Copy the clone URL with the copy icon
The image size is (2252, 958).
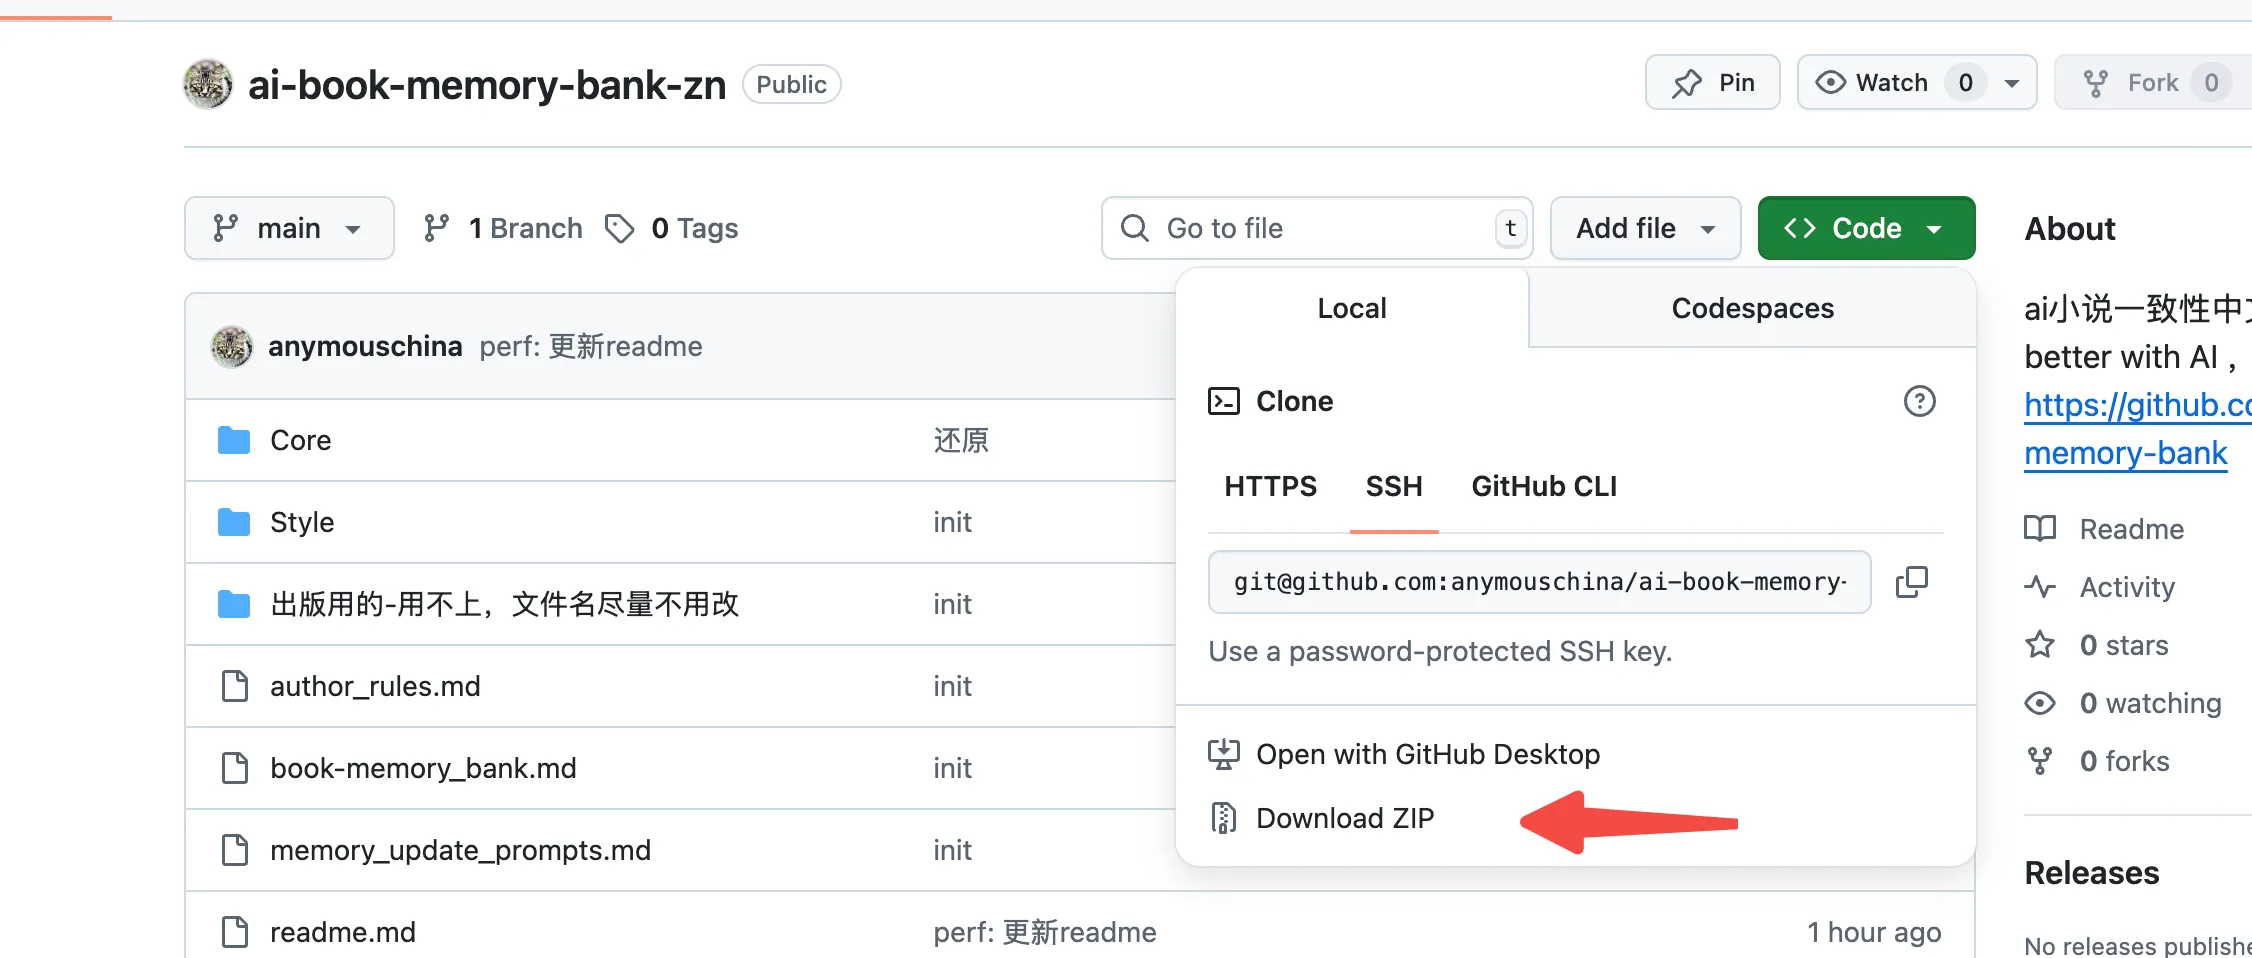(1912, 582)
